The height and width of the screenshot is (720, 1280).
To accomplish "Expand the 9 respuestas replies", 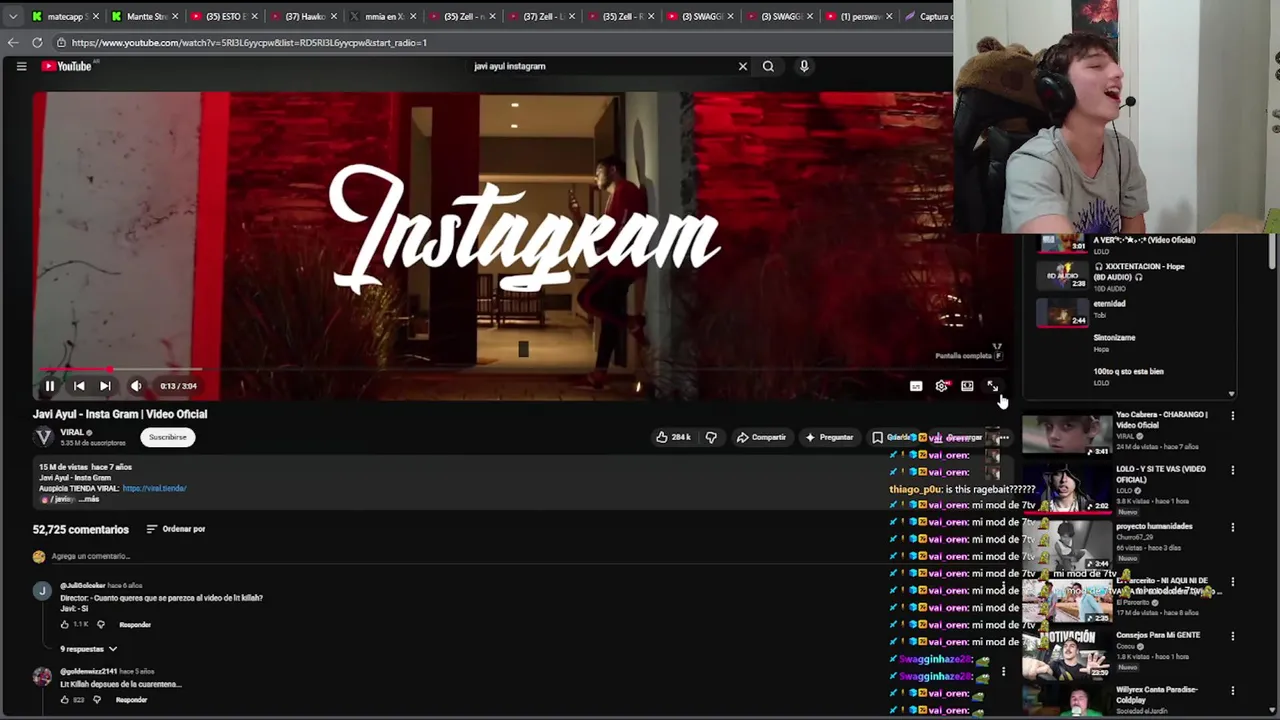I will click(89, 649).
